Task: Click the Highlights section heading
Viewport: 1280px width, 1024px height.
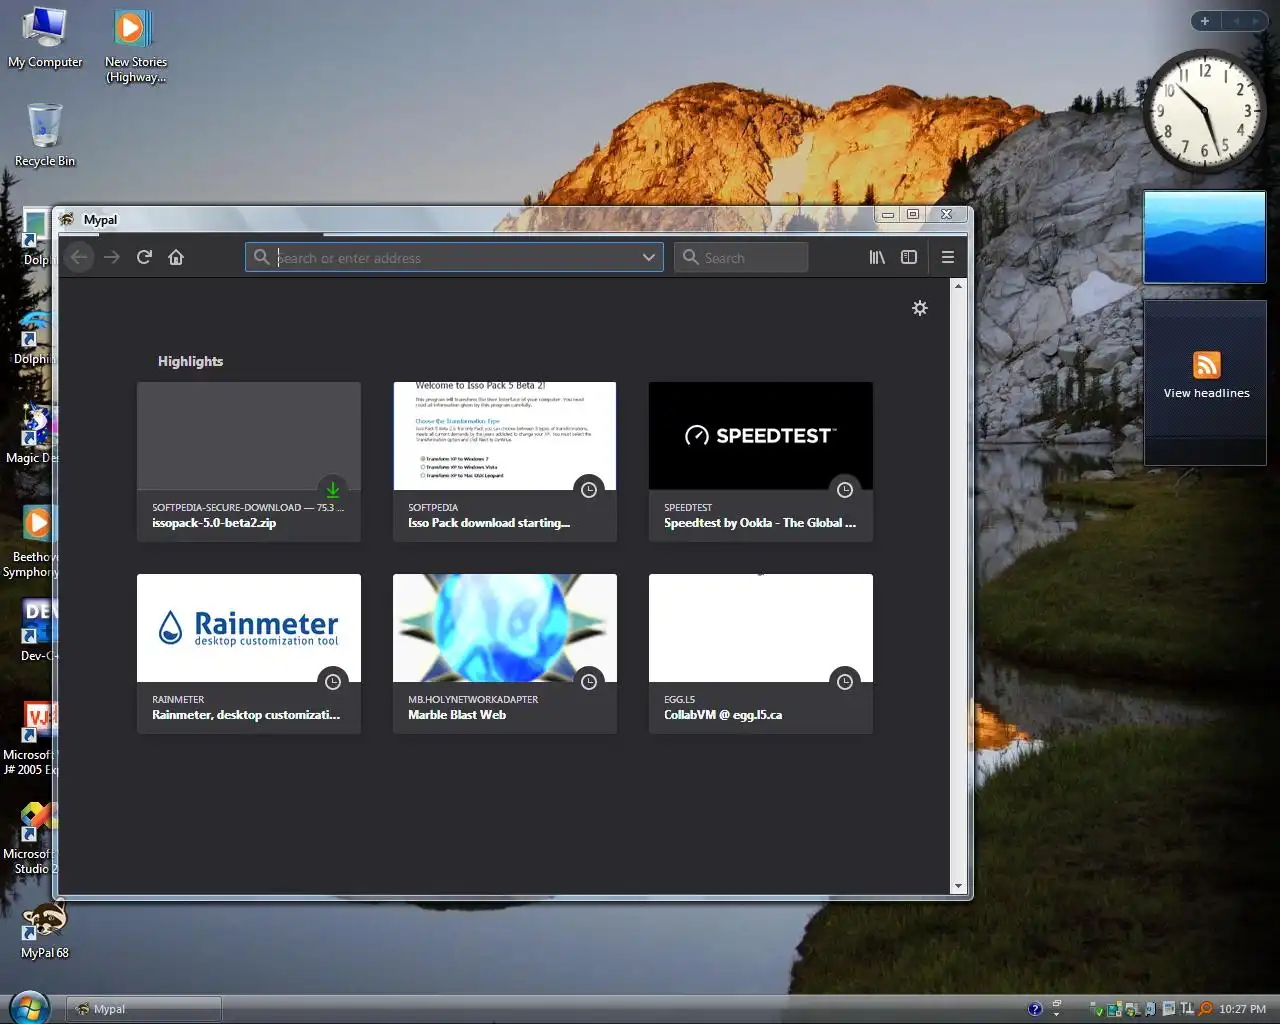Action: (190, 361)
